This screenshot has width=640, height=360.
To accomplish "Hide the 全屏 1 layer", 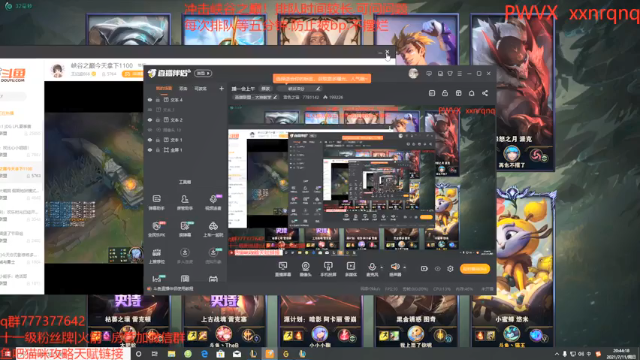I will click(150, 150).
